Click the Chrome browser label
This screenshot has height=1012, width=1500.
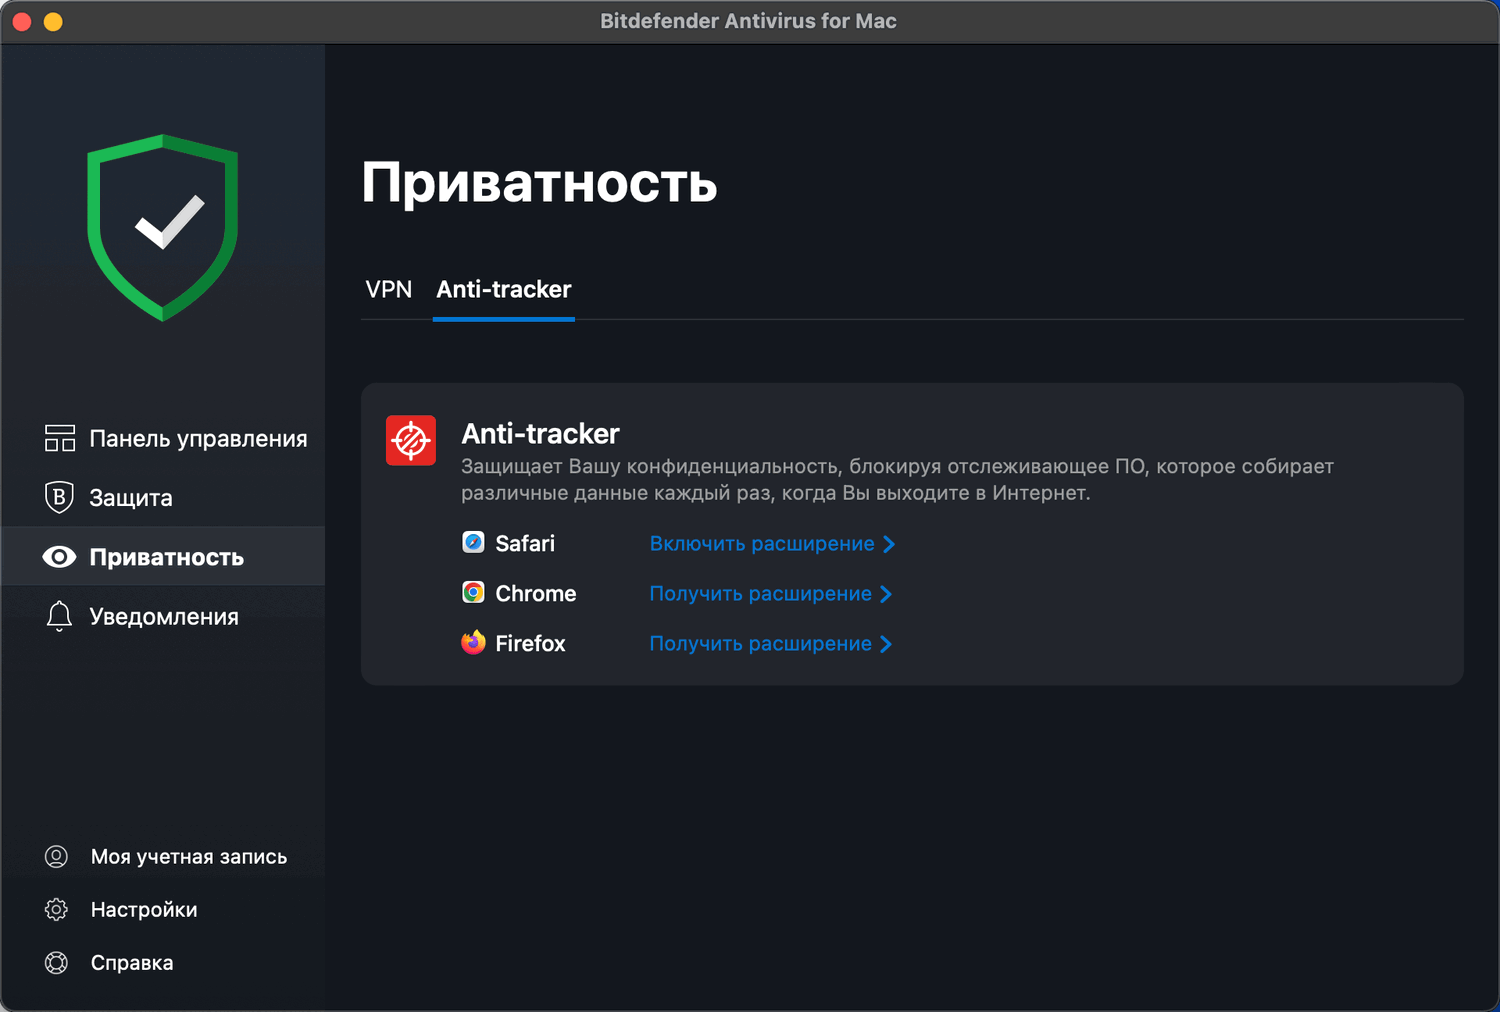[536, 593]
